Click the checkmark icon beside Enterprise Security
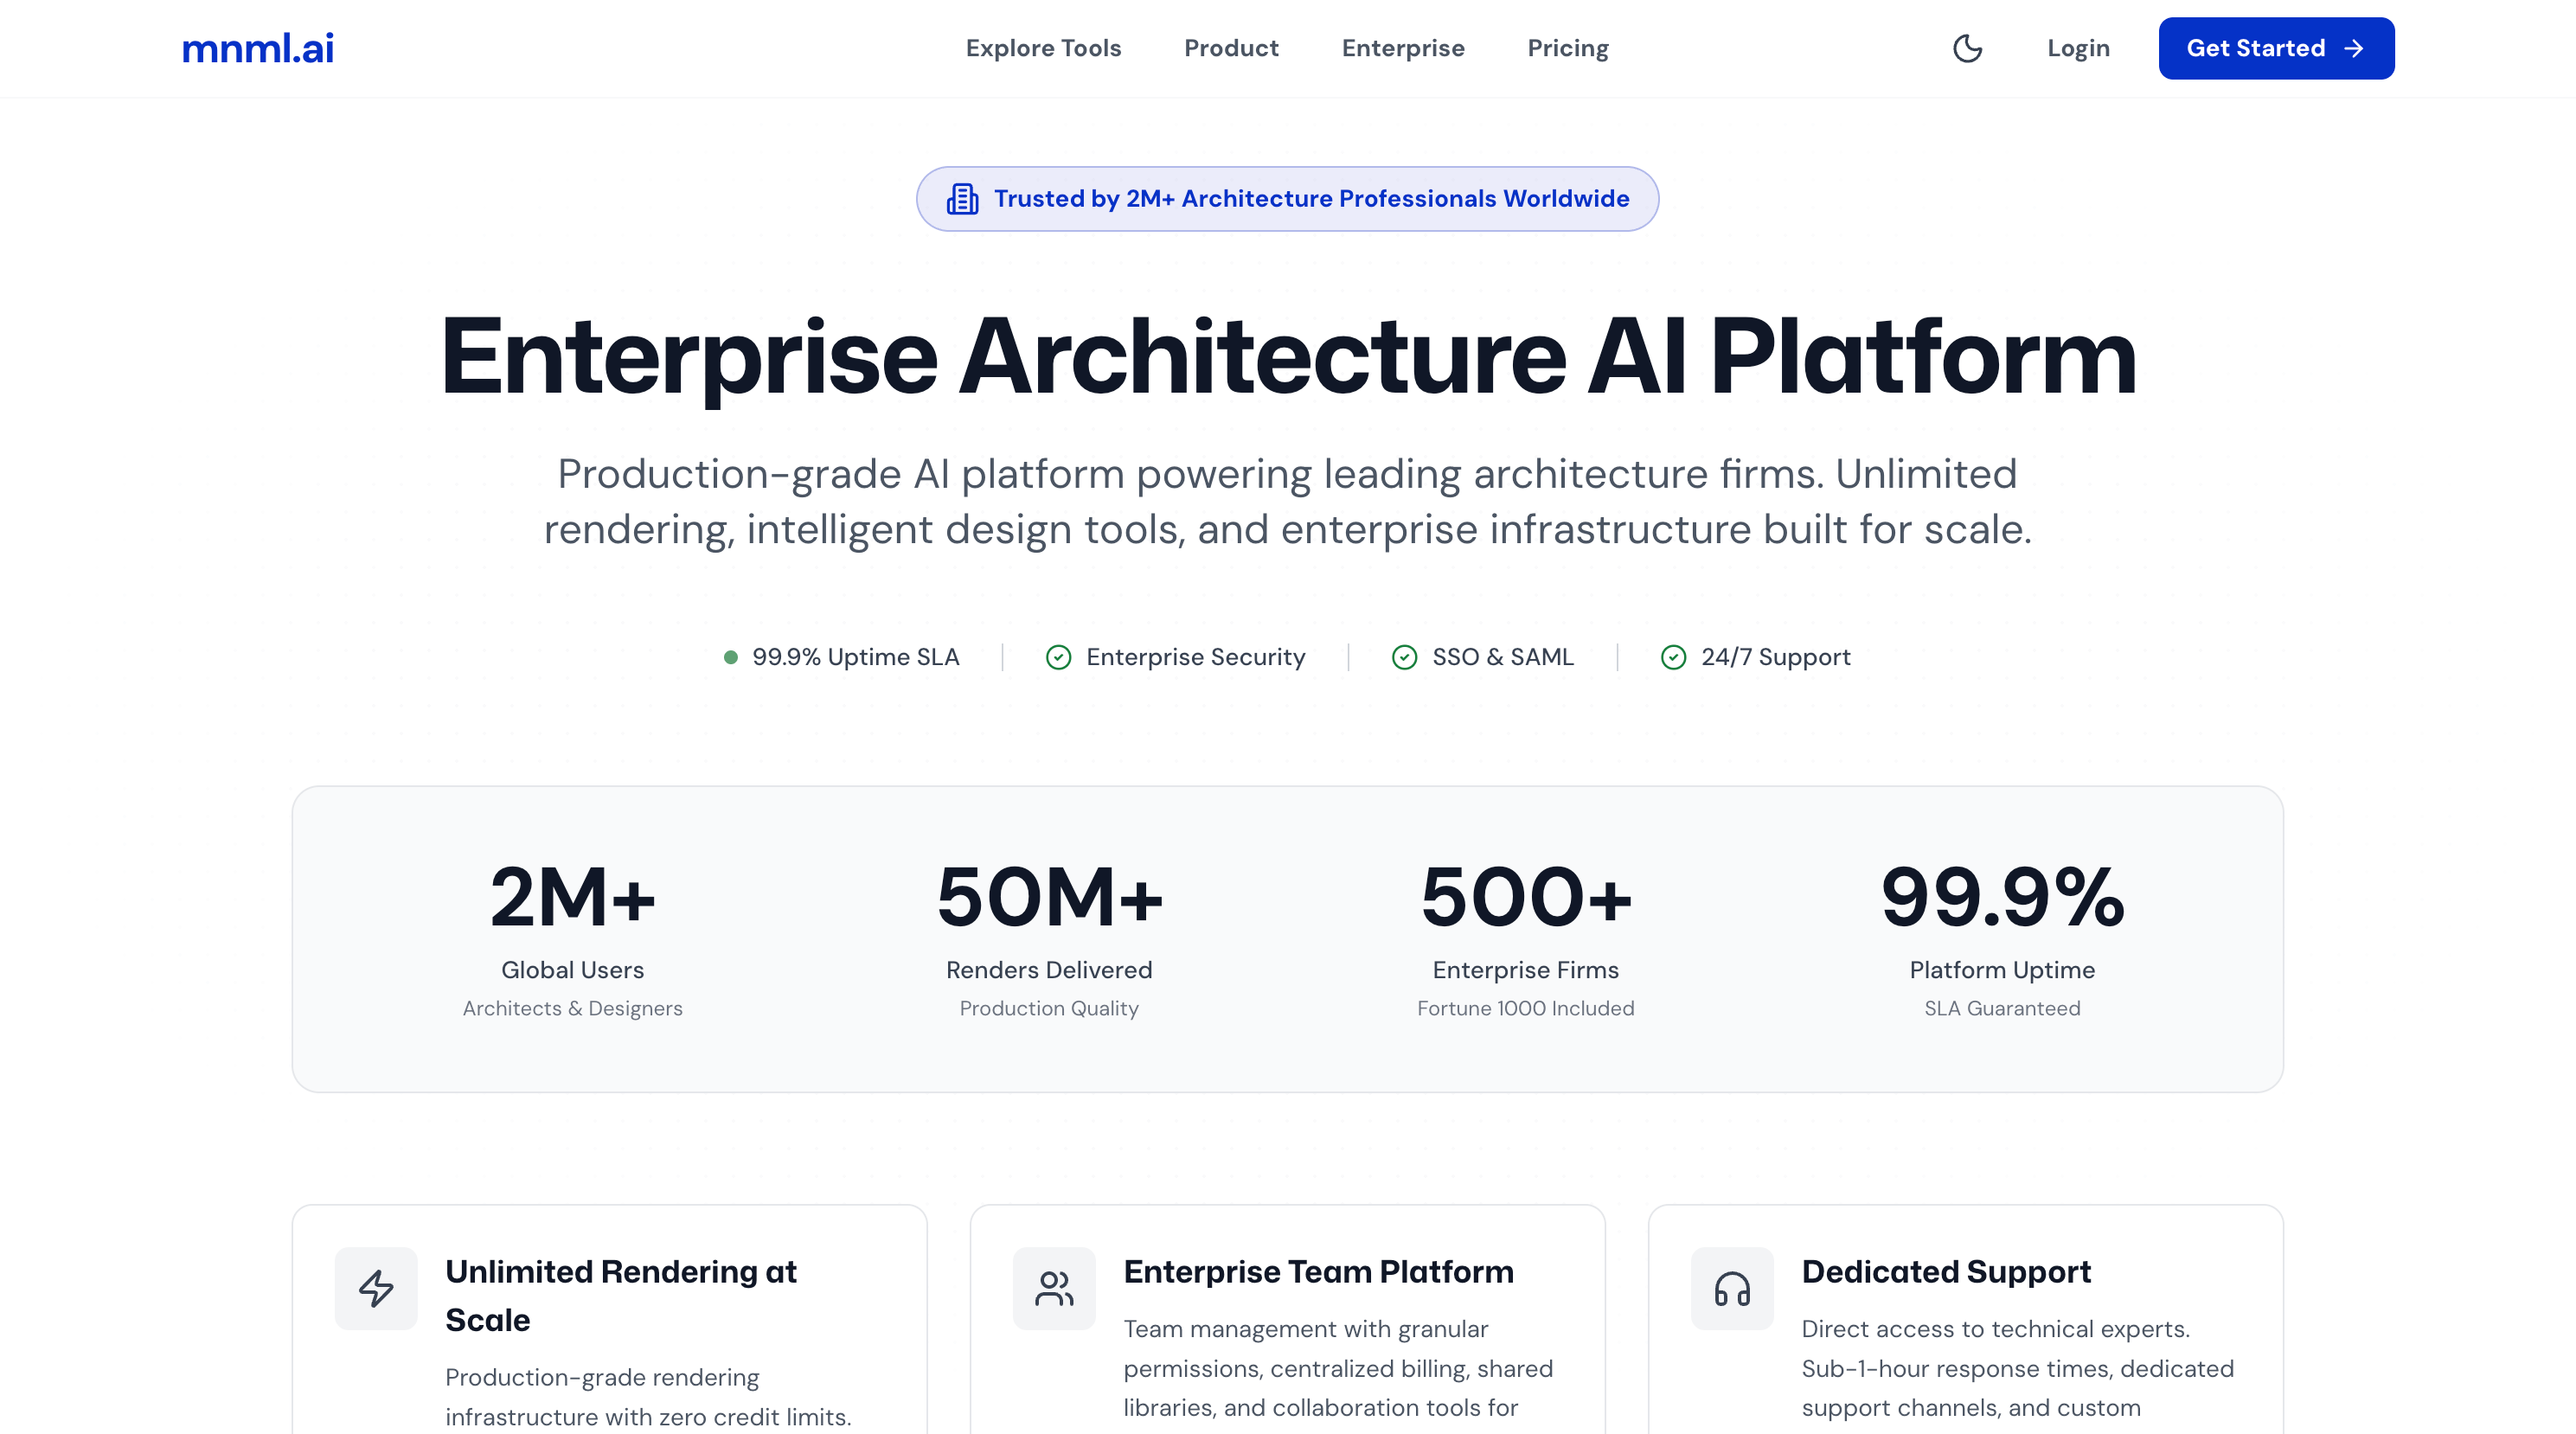 click(x=1058, y=657)
